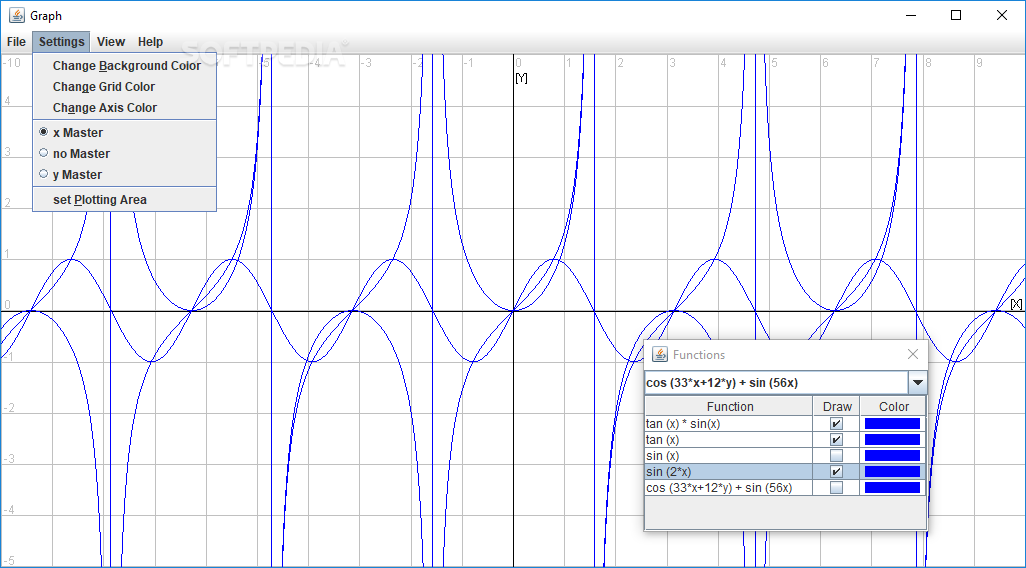Close the Settings menu
The width and height of the screenshot is (1026, 568).
click(62, 42)
